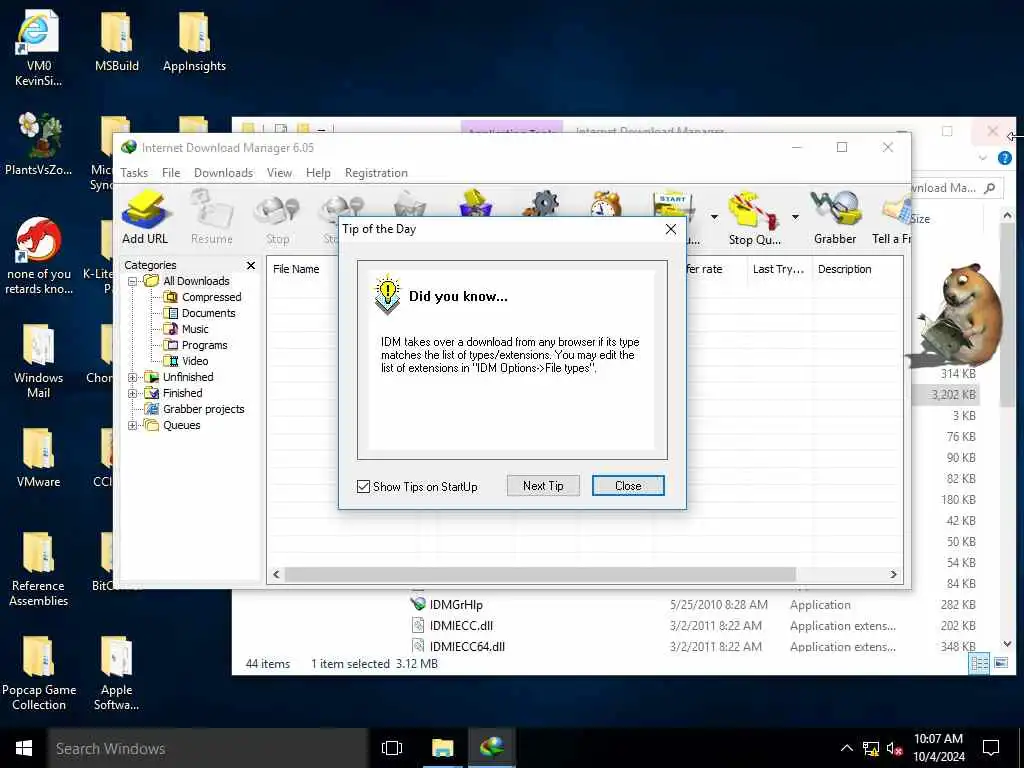Click the Options gear icon in IDM toolbar

pyautogui.click(x=541, y=203)
